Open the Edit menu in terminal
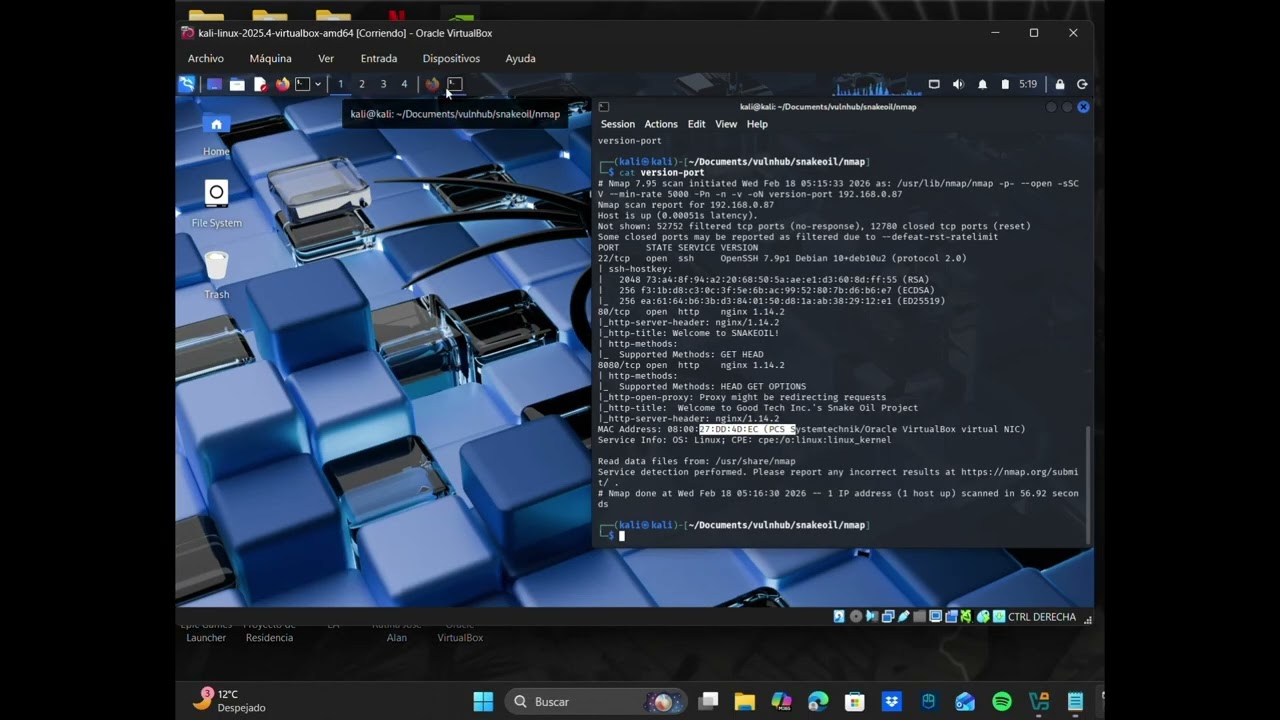Image resolution: width=1280 pixels, height=720 pixels. 696,124
